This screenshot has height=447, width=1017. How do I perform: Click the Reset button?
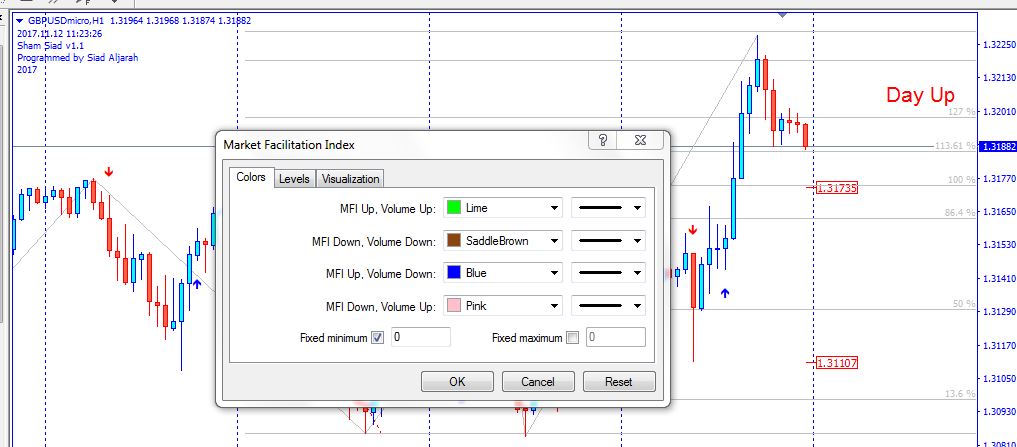point(617,381)
